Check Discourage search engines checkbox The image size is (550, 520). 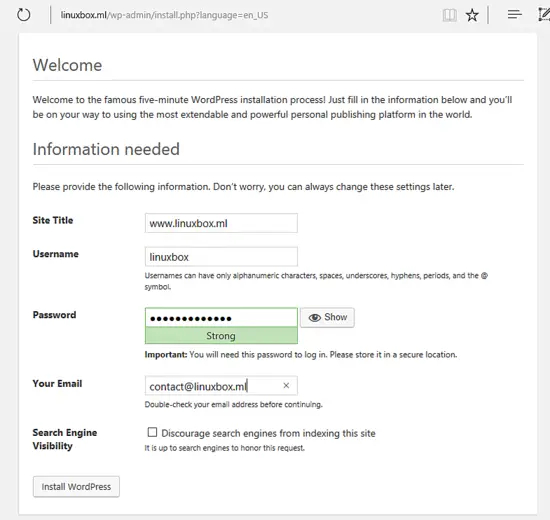coord(152,432)
